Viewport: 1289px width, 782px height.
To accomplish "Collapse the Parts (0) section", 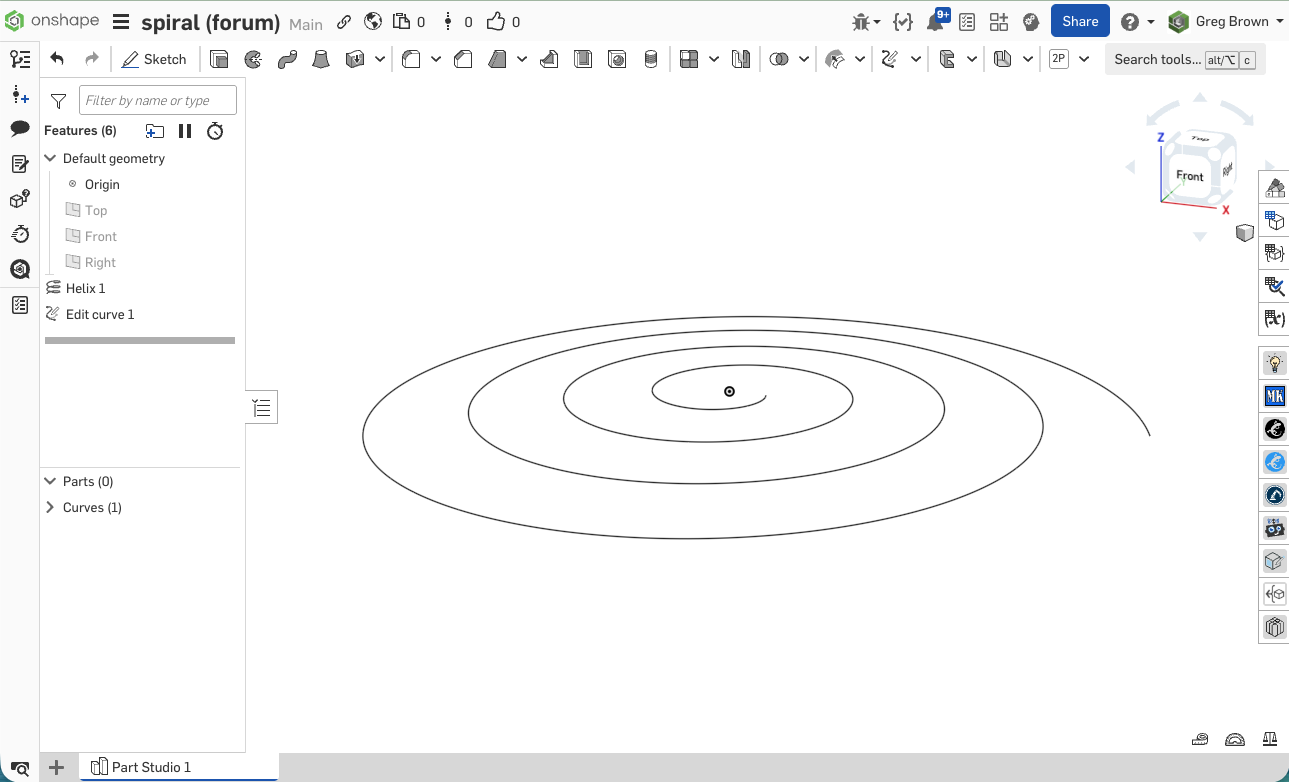I will coord(50,481).
